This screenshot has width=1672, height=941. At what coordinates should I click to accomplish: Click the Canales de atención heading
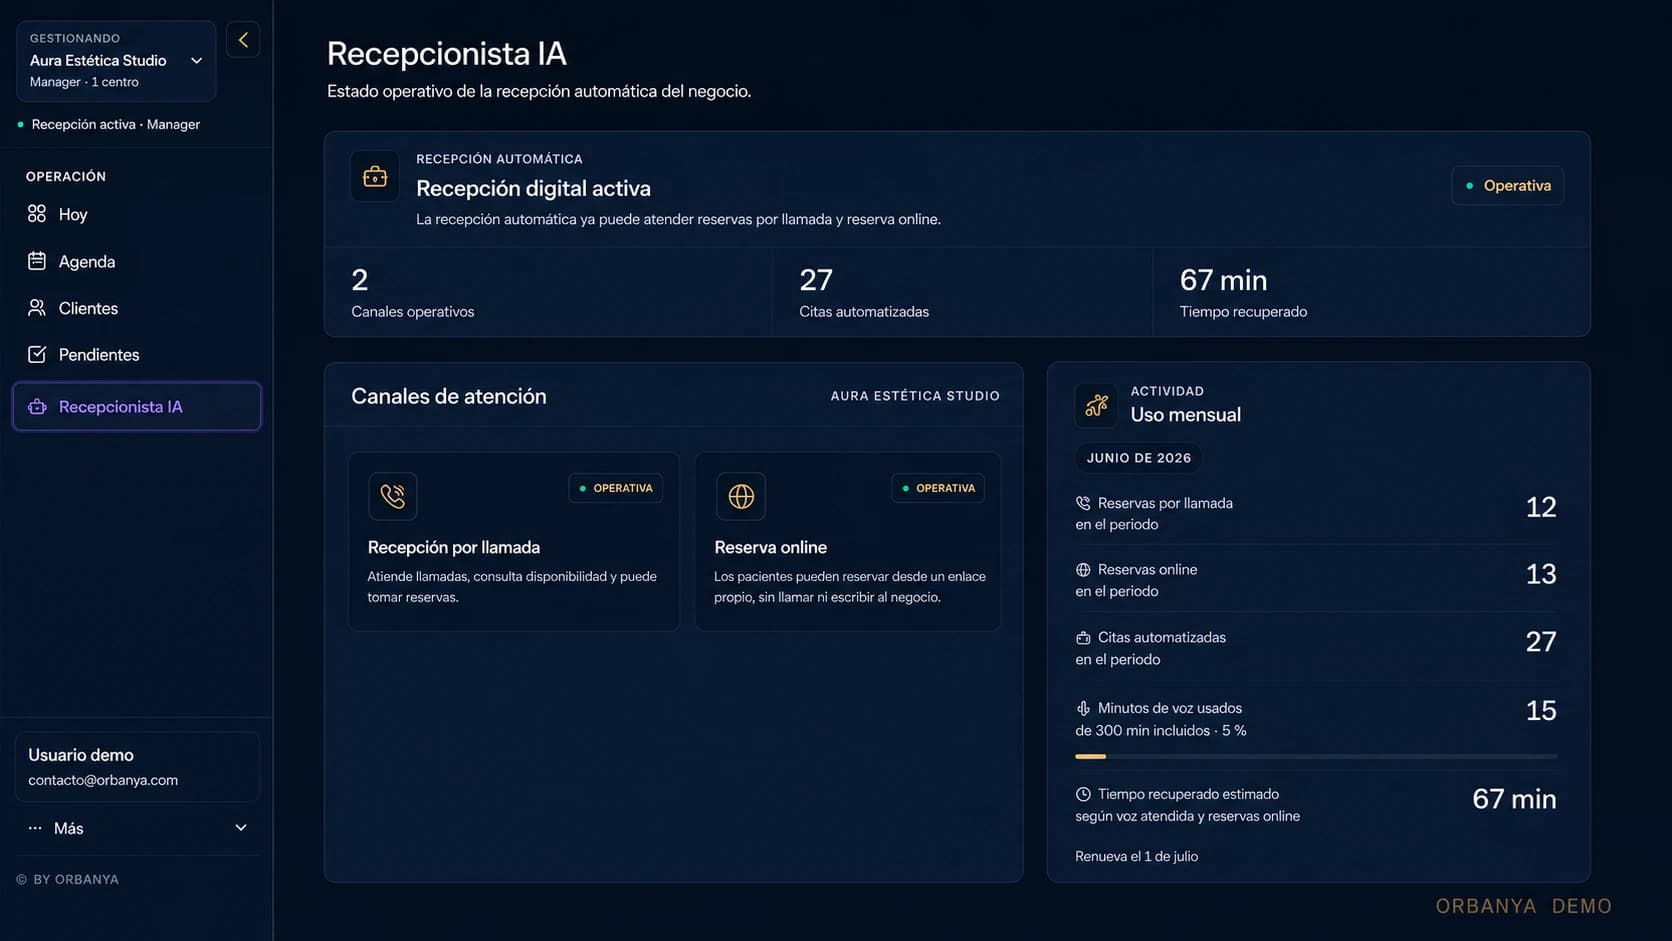click(x=449, y=396)
